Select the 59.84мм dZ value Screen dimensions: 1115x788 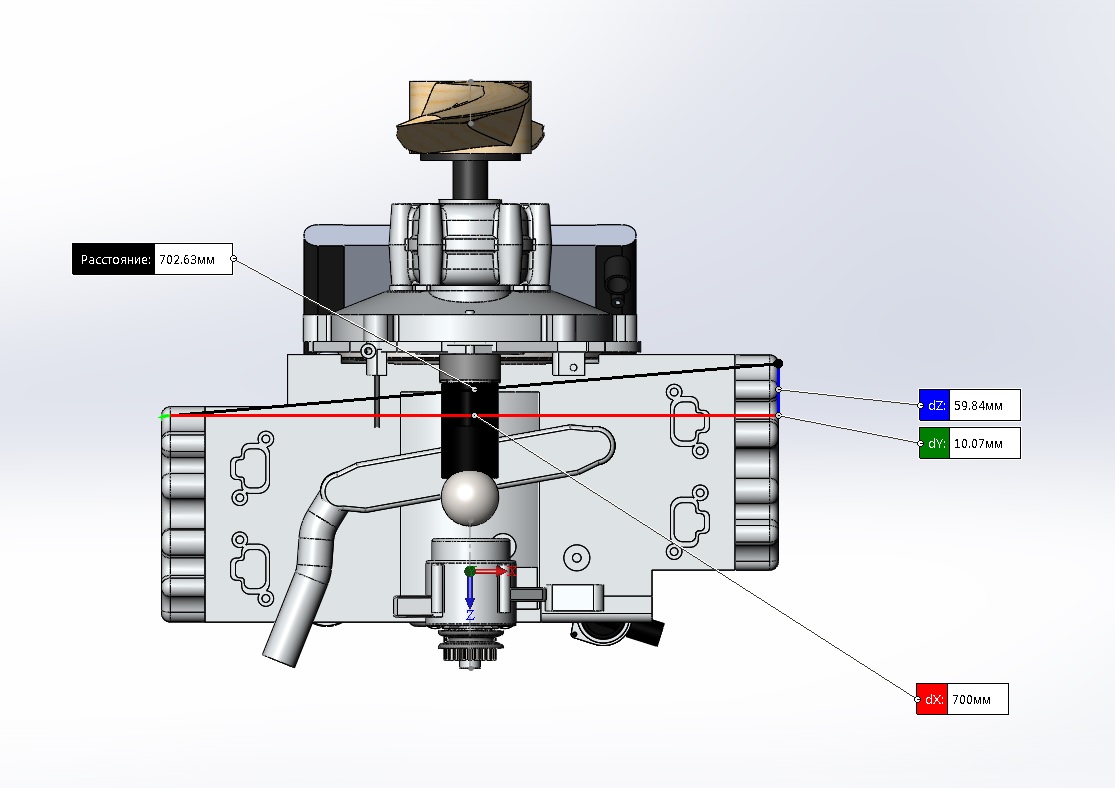(x=984, y=405)
